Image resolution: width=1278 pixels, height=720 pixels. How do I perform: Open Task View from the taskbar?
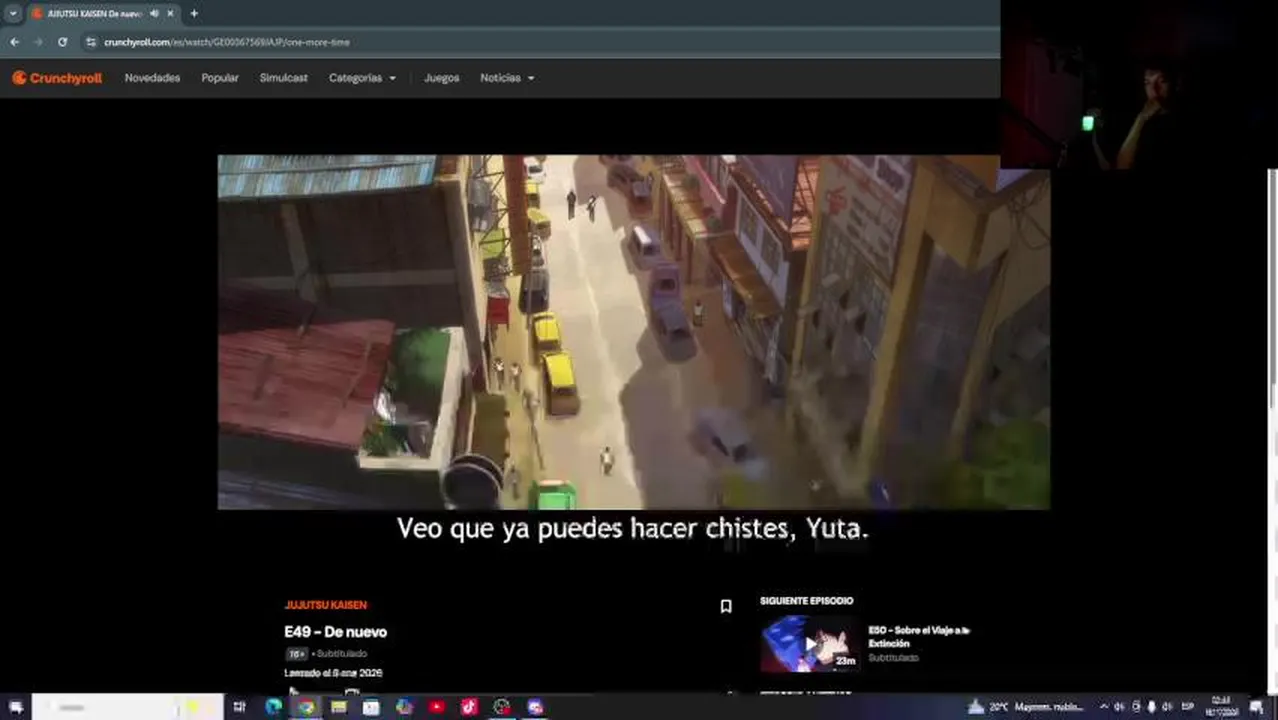[x=239, y=707]
